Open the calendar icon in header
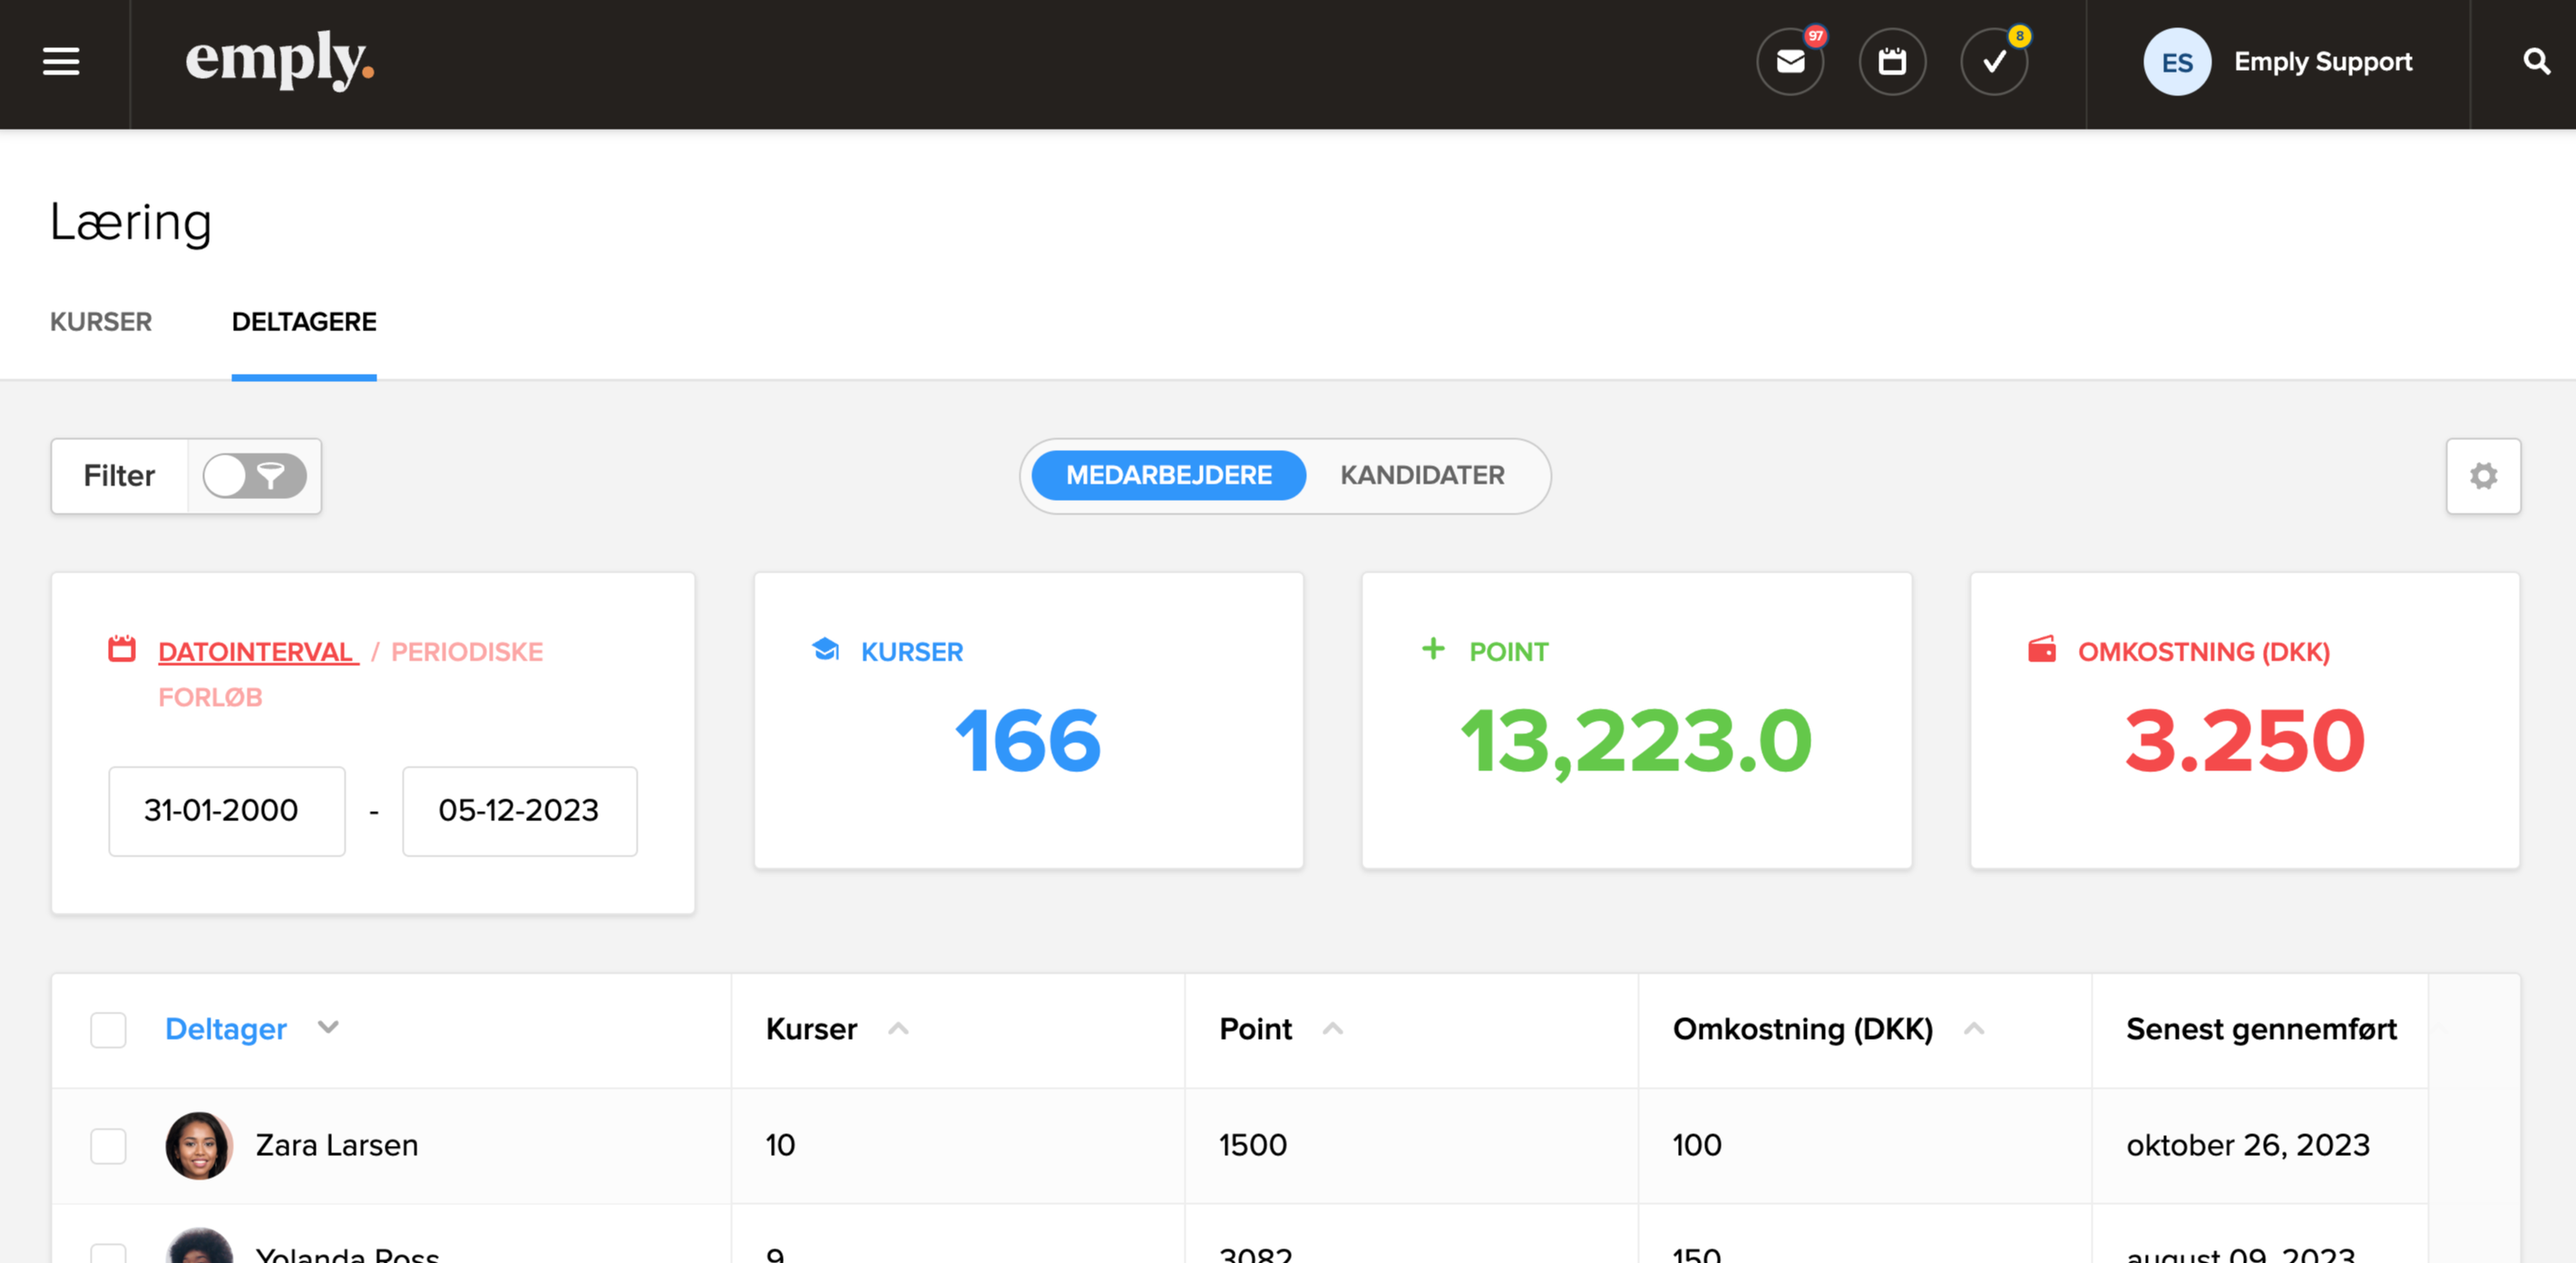Image resolution: width=2576 pixels, height=1263 pixels. [x=1892, y=62]
